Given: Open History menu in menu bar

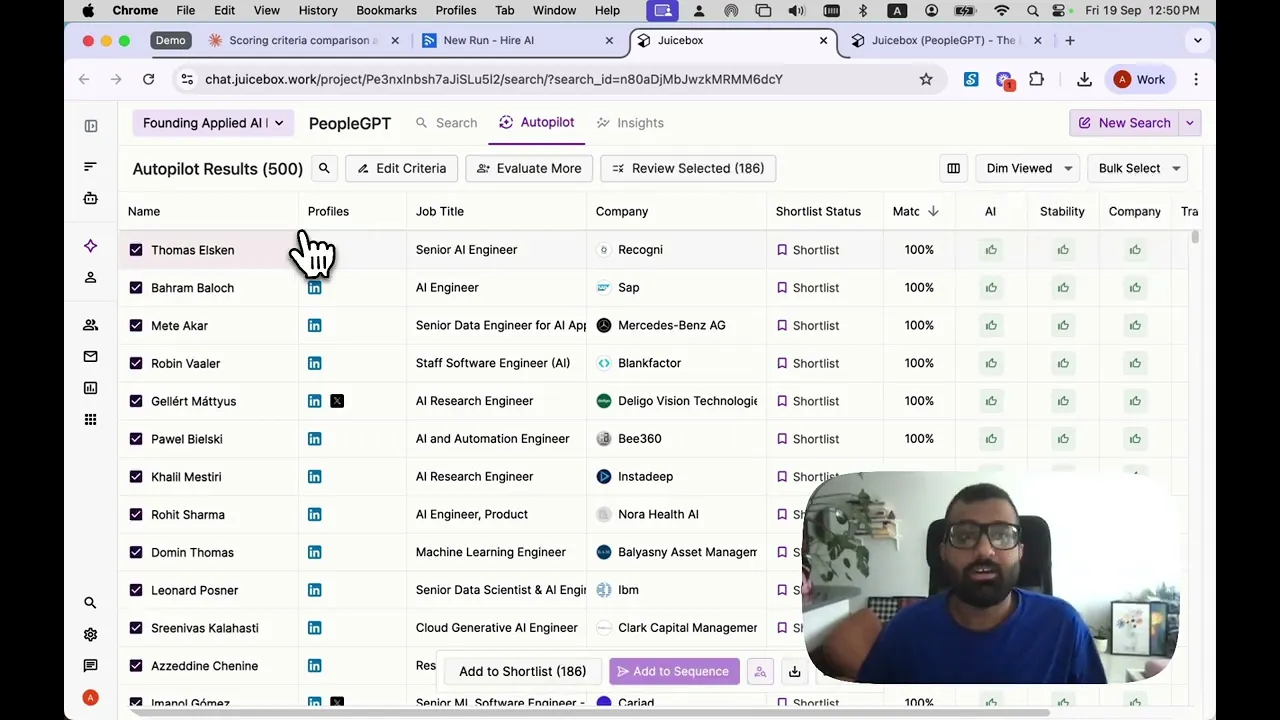Looking at the screenshot, I should point(318,10).
